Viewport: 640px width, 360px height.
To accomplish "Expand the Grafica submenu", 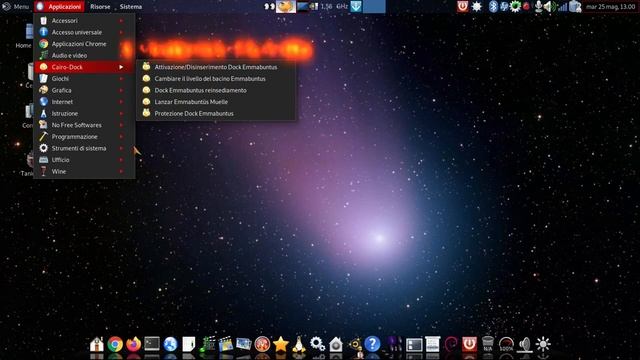I will click(84, 90).
